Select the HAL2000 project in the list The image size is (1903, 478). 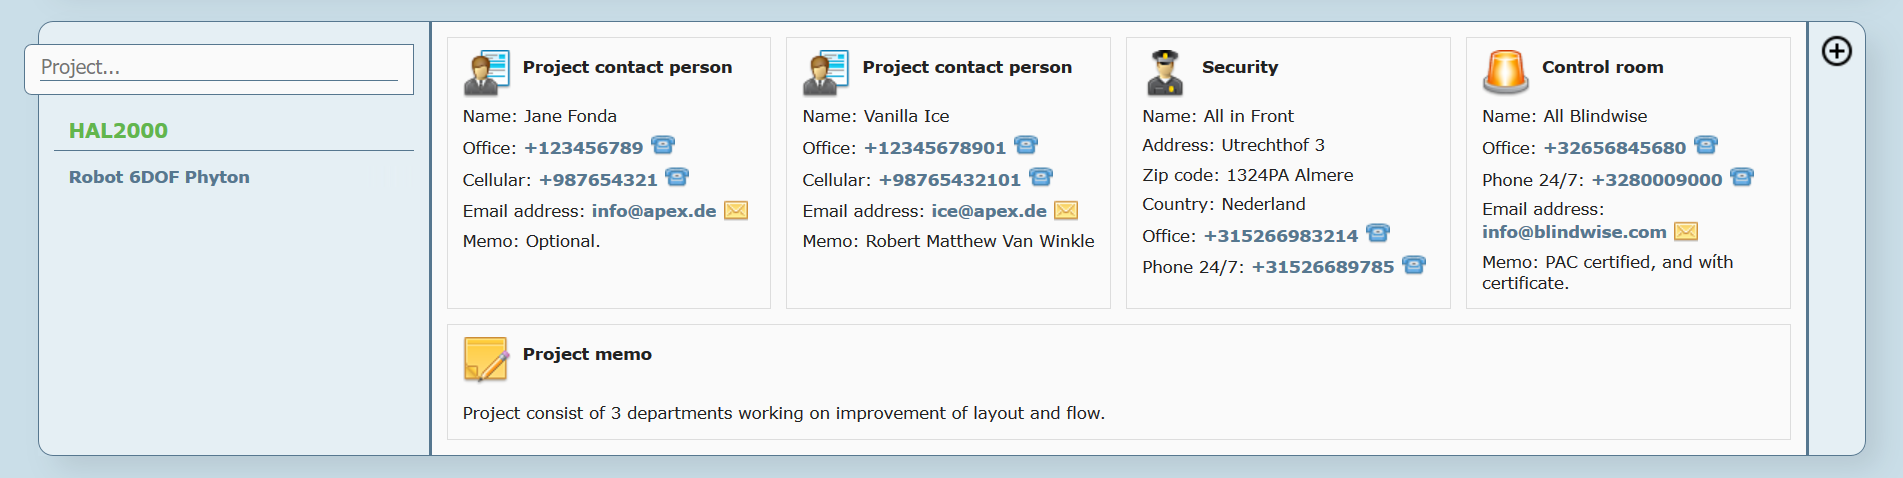(x=118, y=131)
